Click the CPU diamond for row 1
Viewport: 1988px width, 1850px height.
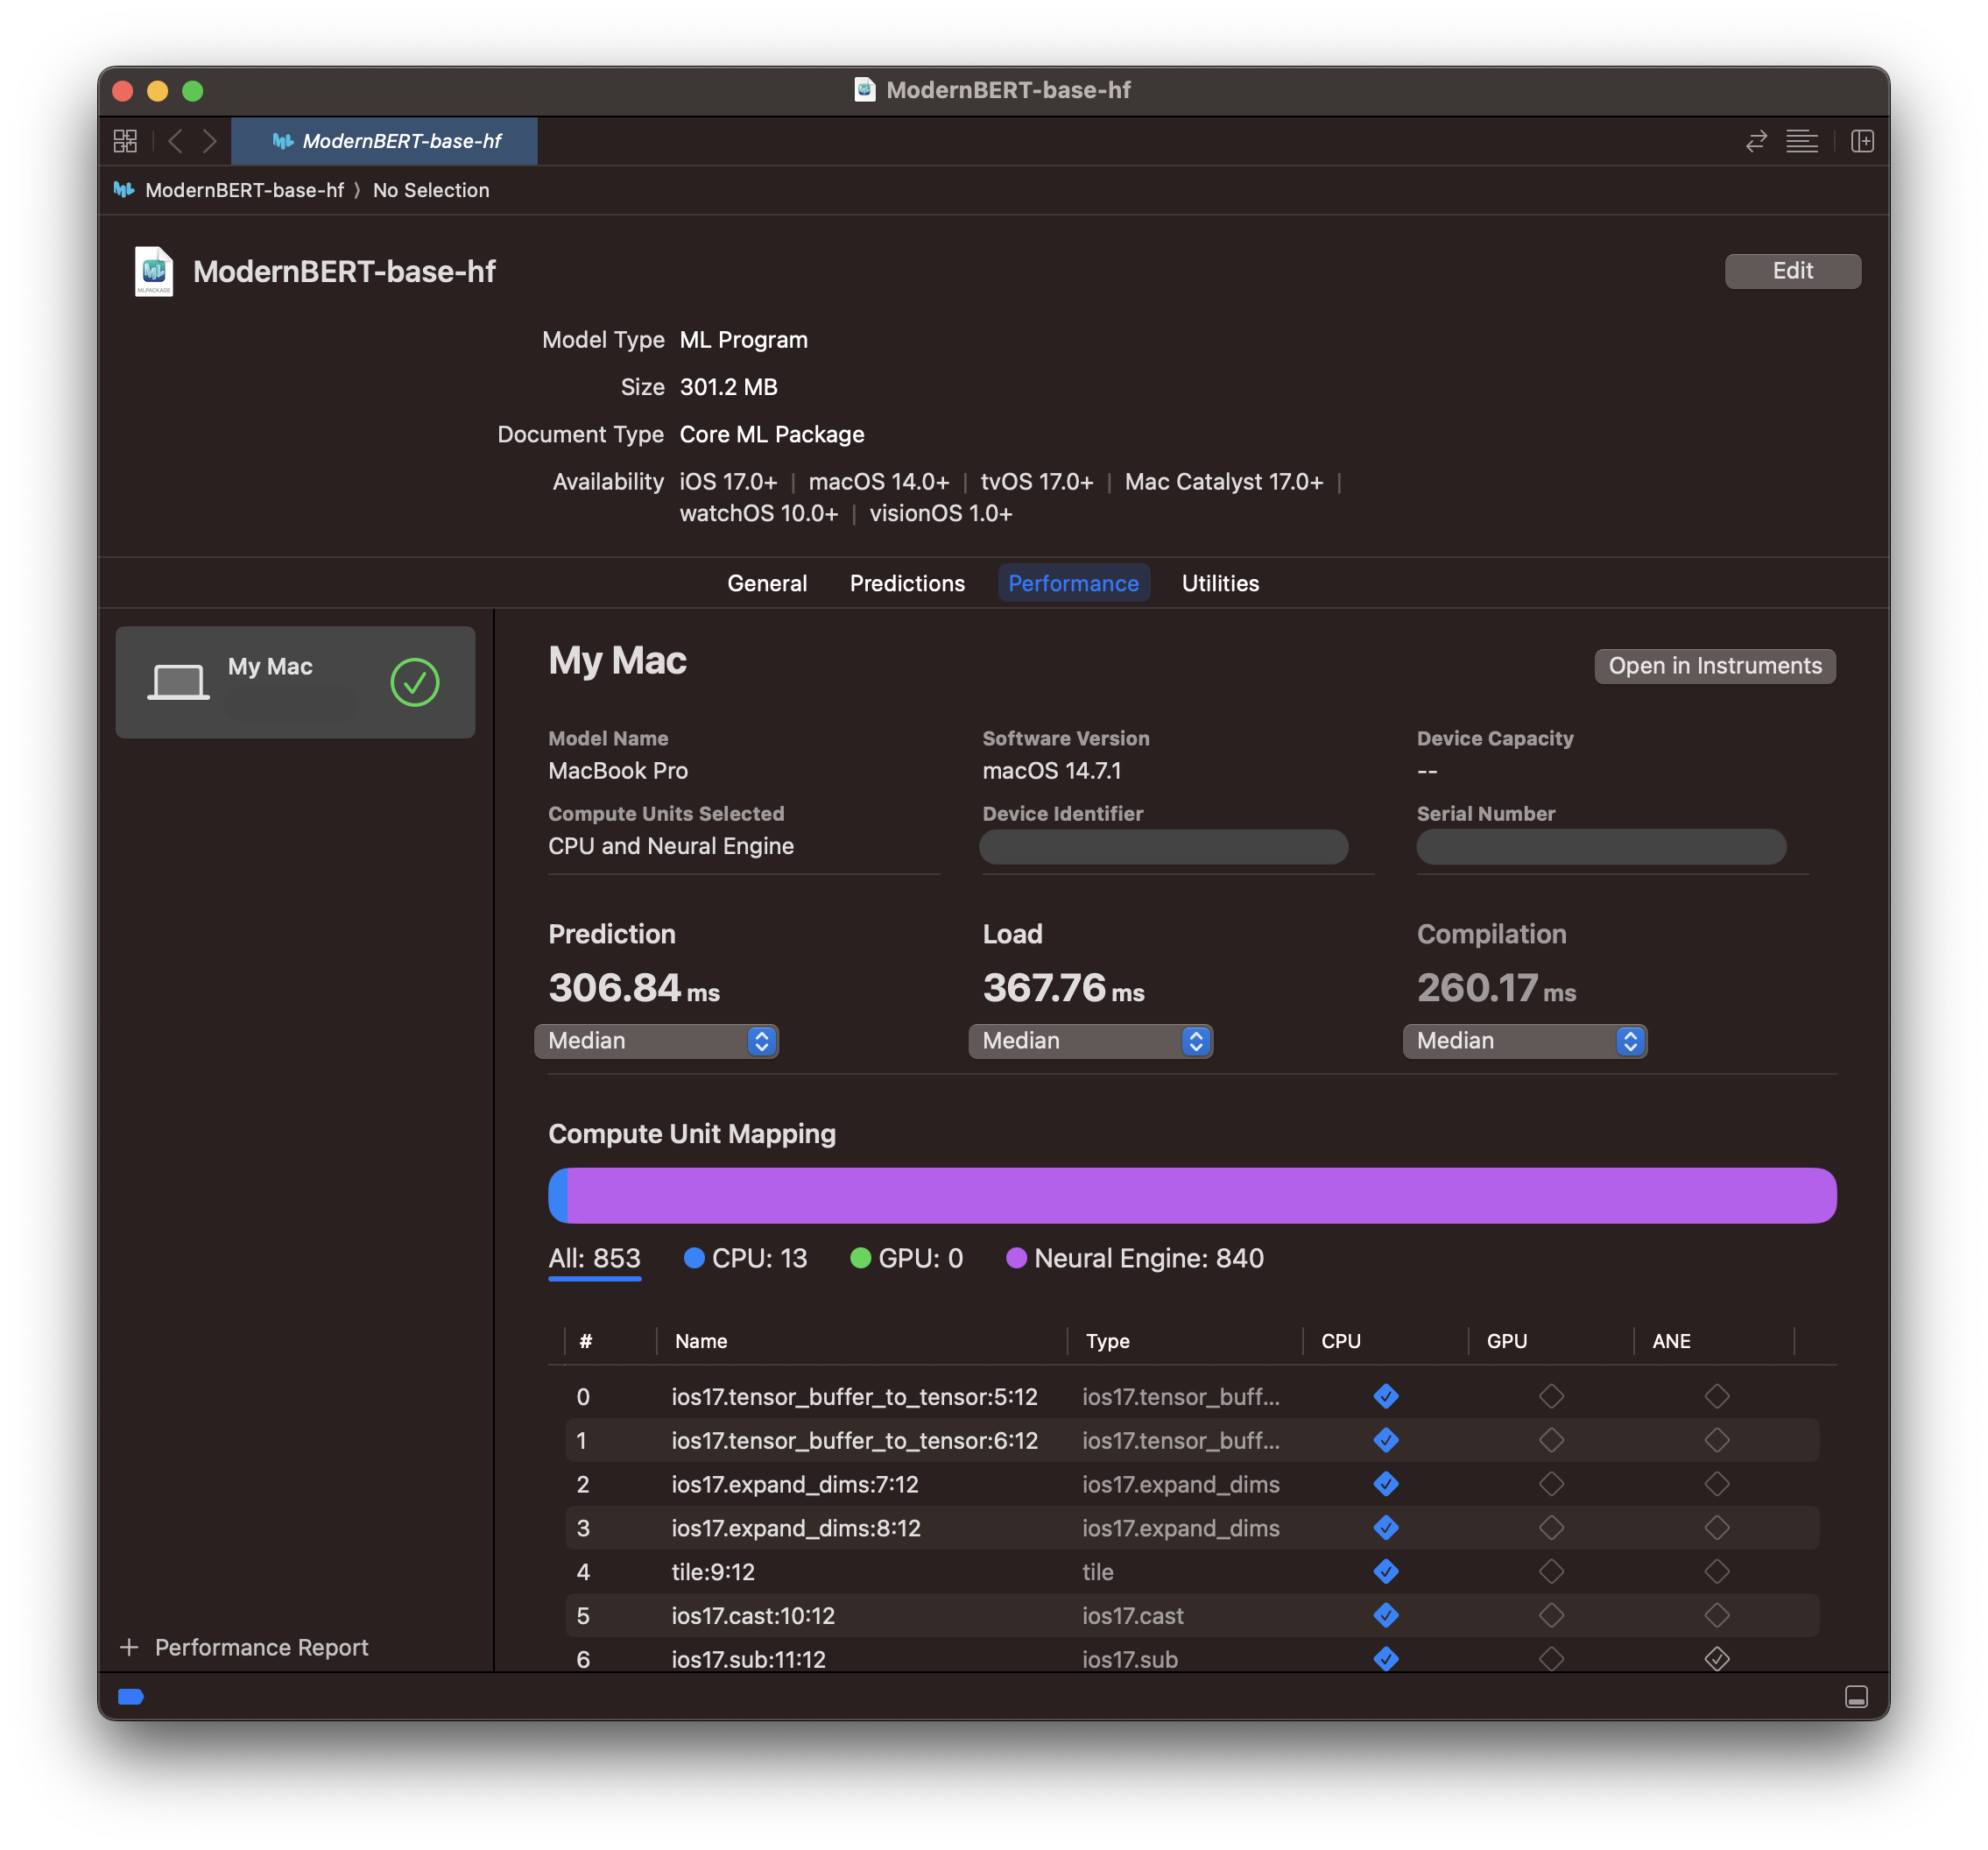[1386, 1440]
